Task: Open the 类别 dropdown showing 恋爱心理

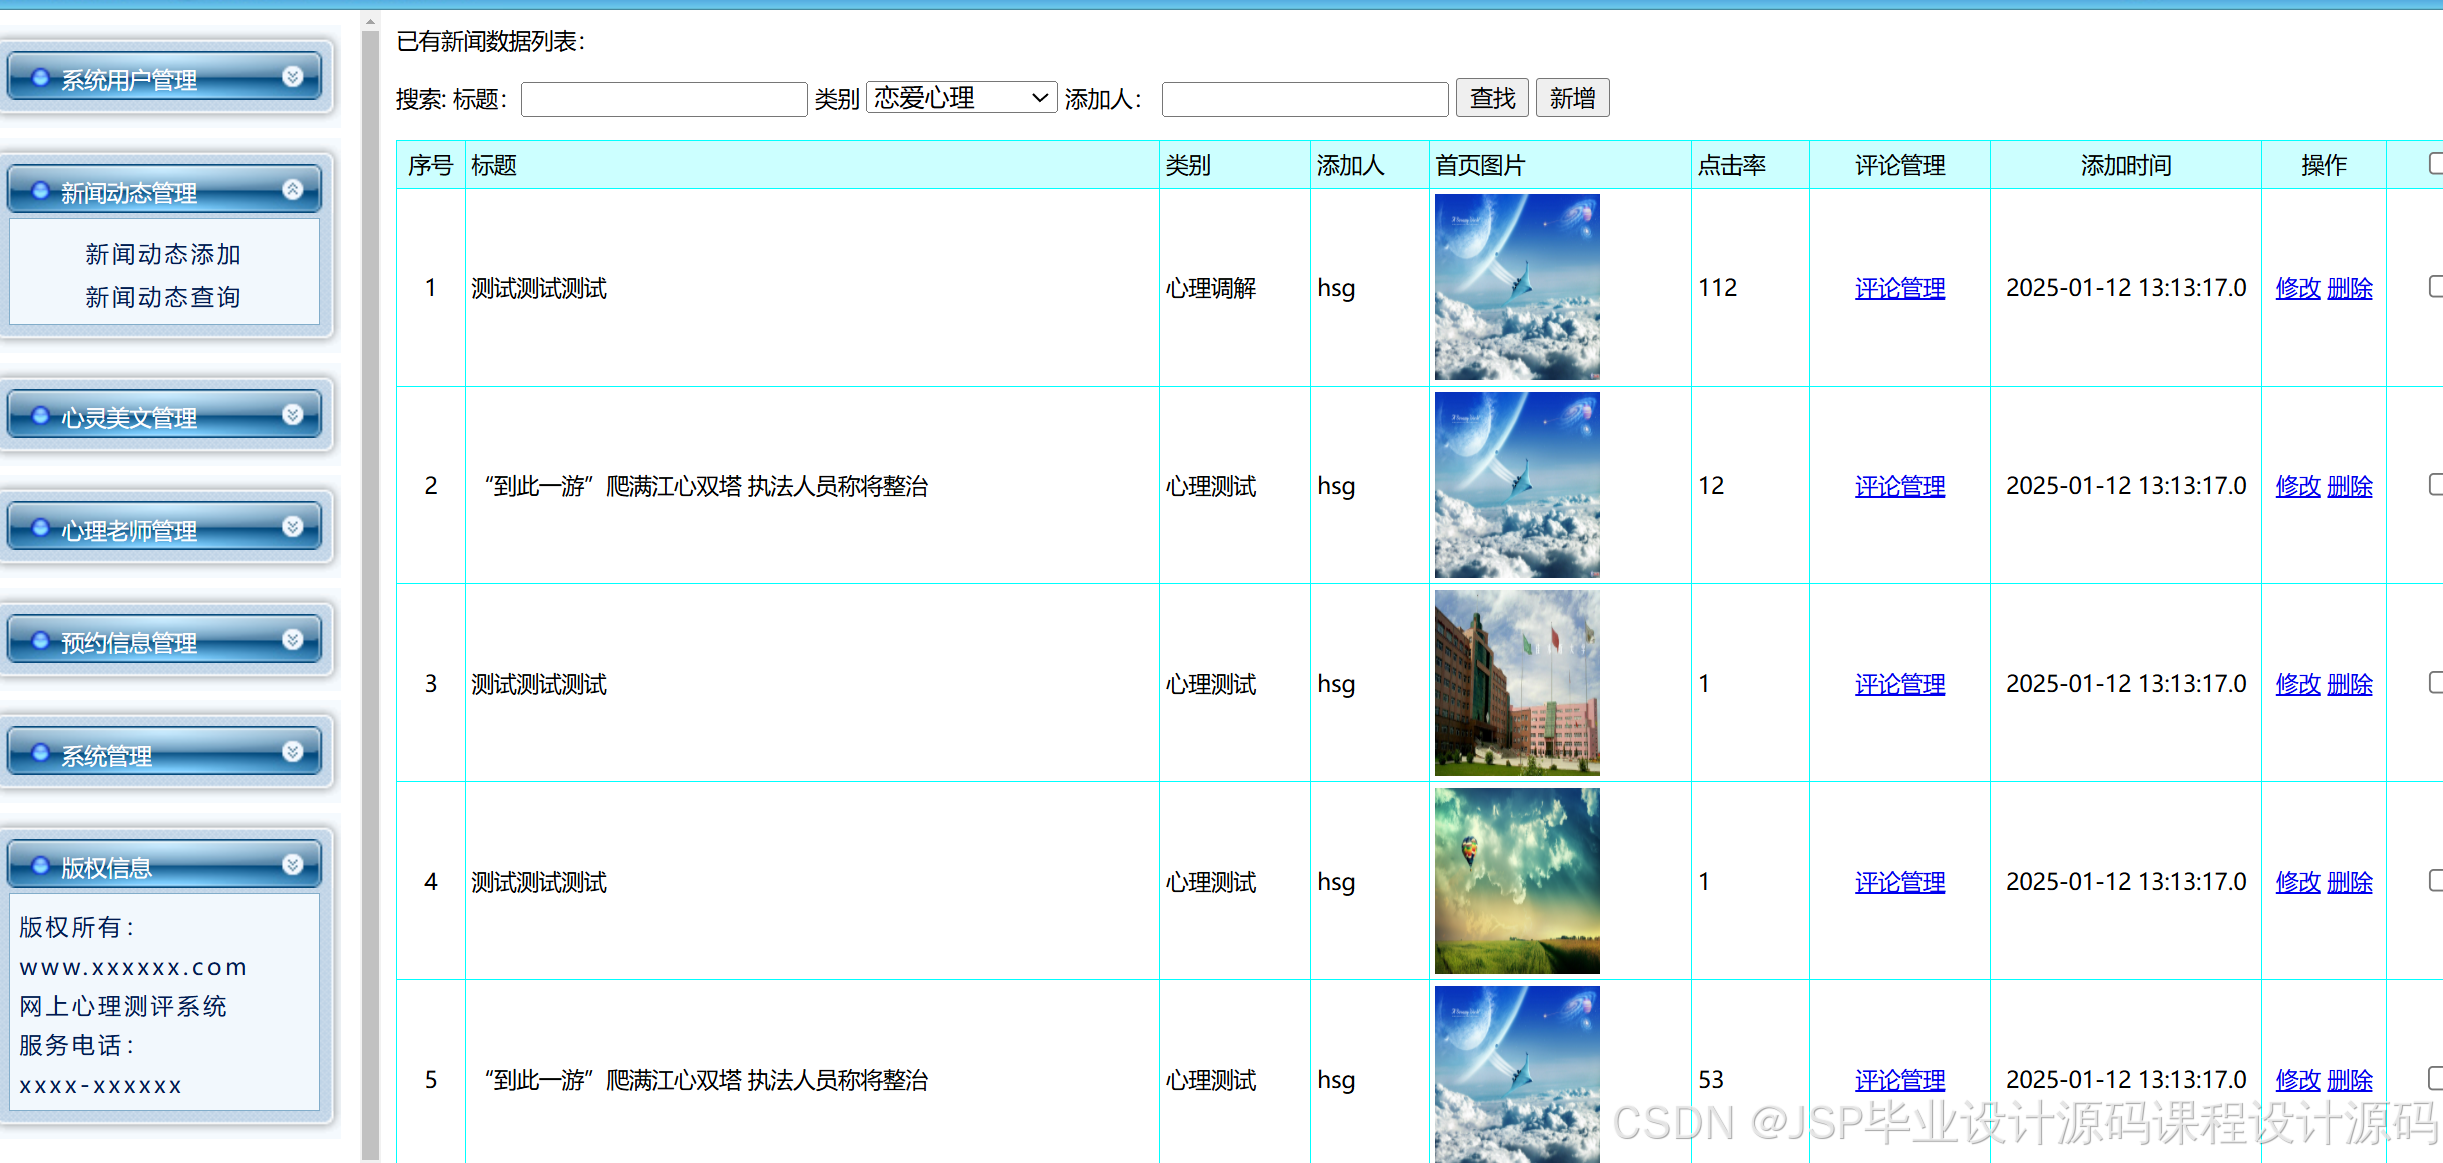Action: 961,98
